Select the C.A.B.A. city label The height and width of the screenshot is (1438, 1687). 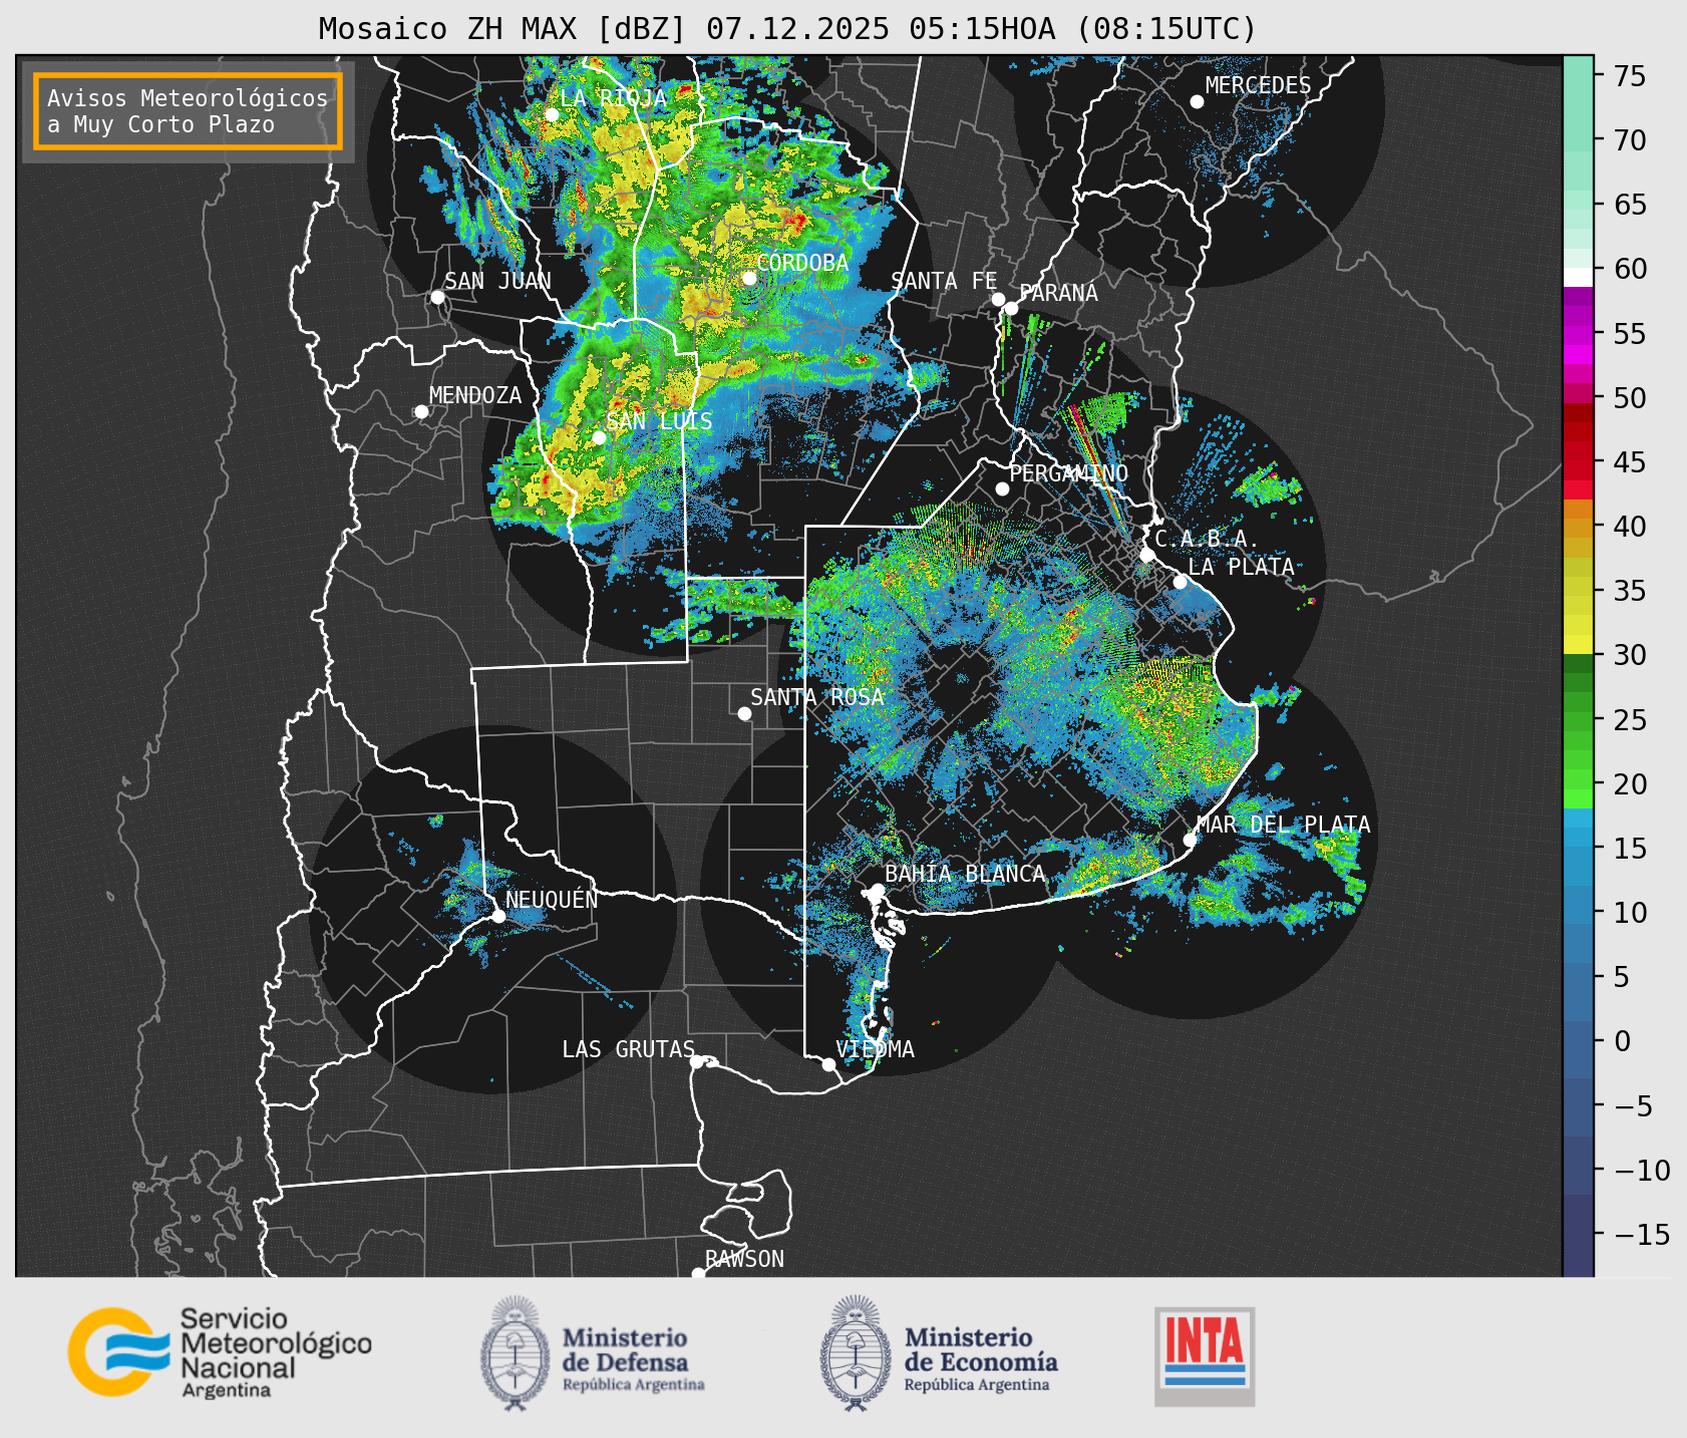[x=1207, y=539]
